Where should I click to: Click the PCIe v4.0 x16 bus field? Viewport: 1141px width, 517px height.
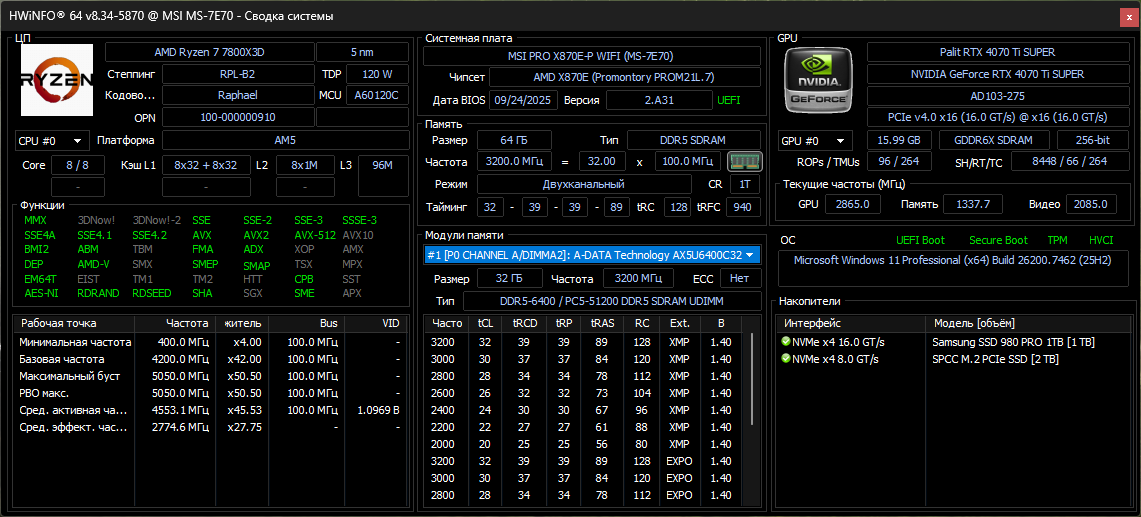997,117
